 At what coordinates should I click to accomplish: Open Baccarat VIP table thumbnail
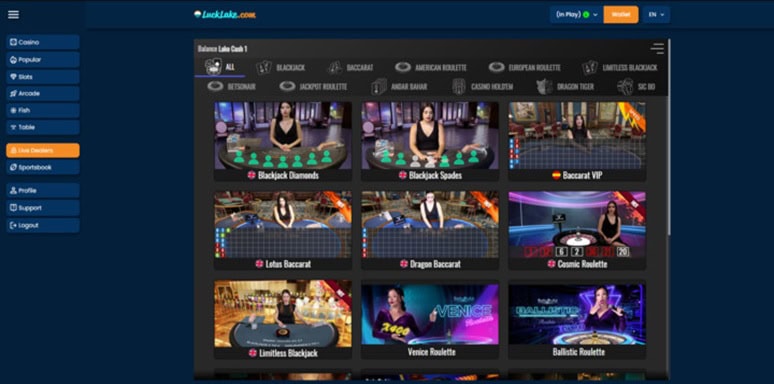577,136
